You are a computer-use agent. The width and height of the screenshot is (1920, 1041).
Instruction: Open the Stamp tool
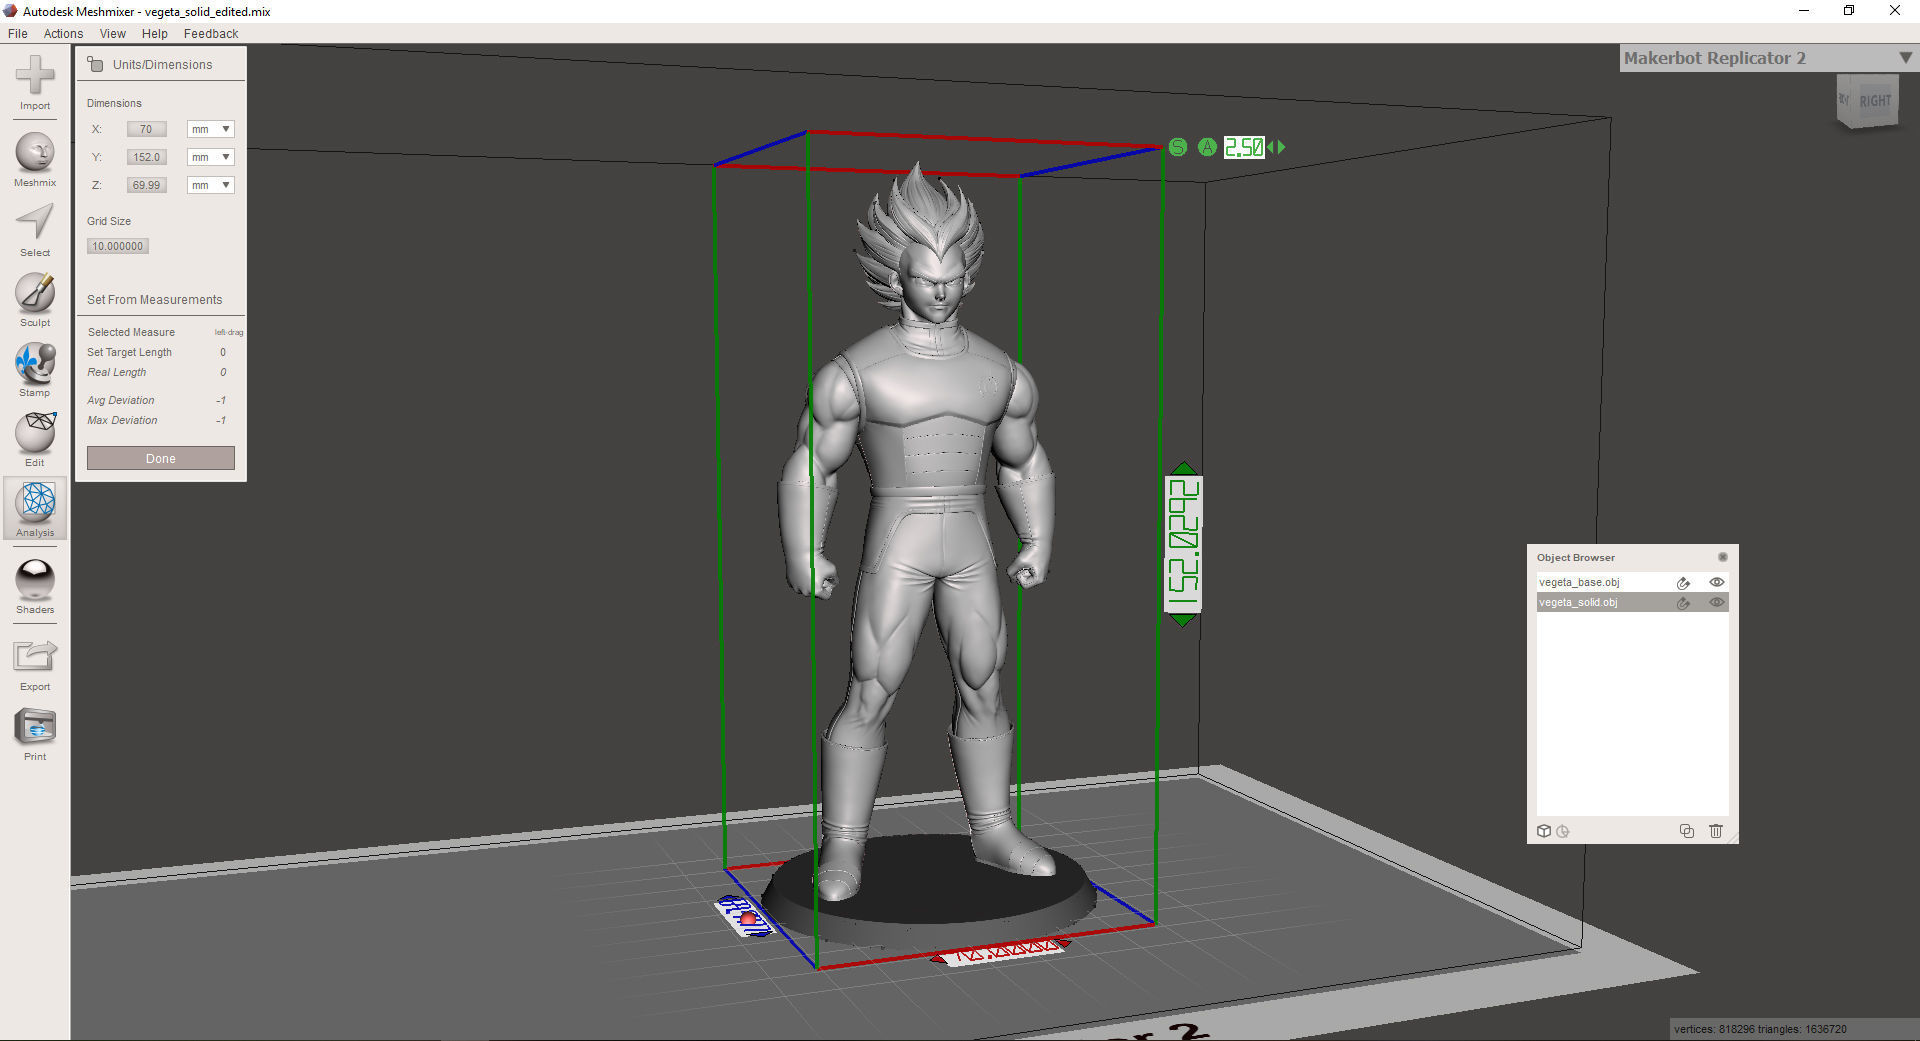point(35,370)
